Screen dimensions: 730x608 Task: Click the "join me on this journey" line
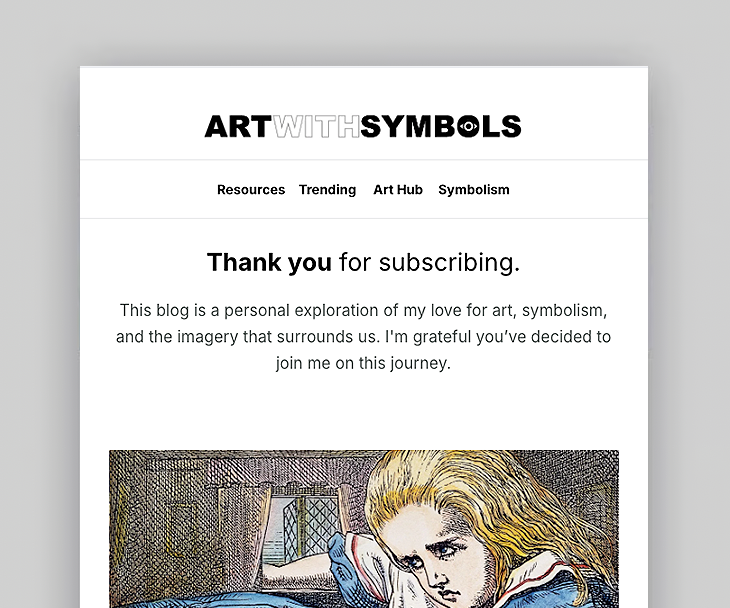[x=363, y=363]
